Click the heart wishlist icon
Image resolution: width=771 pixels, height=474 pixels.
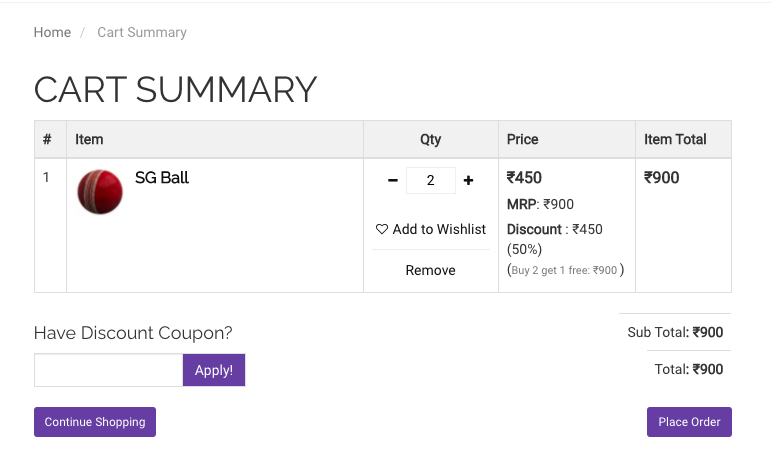click(382, 229)
